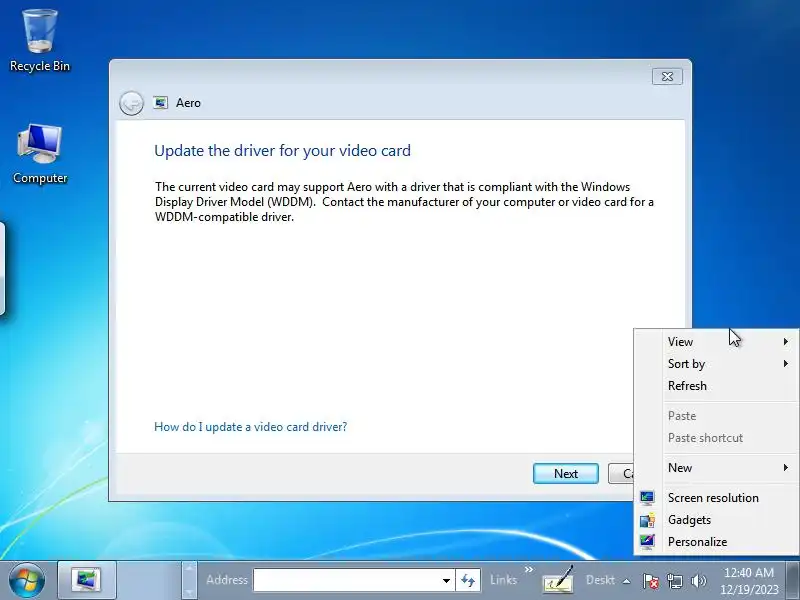
Task: Click the greyed Paste menu entry
Action: [716, 416]
